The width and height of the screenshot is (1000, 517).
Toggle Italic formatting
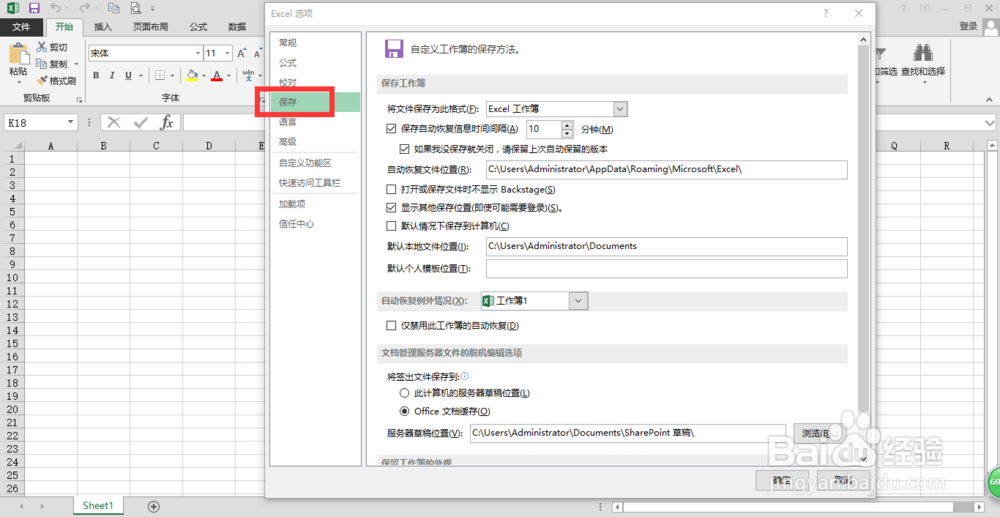tap(112, 75)
